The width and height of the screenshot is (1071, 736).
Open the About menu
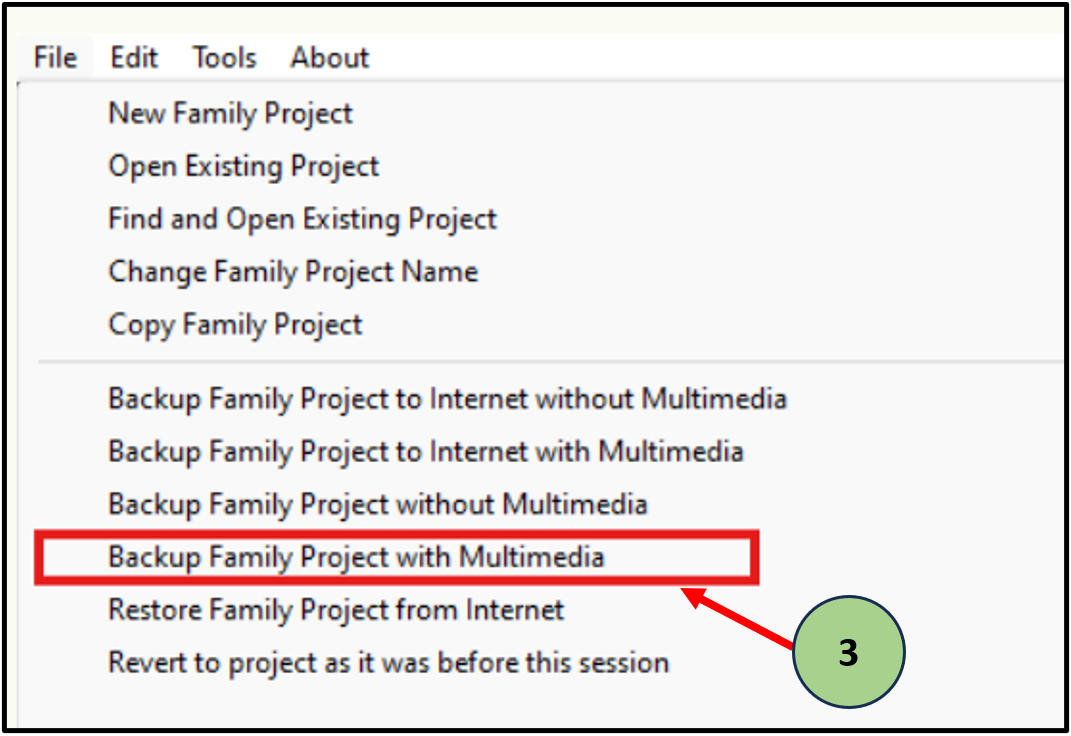tap(330, 58)
